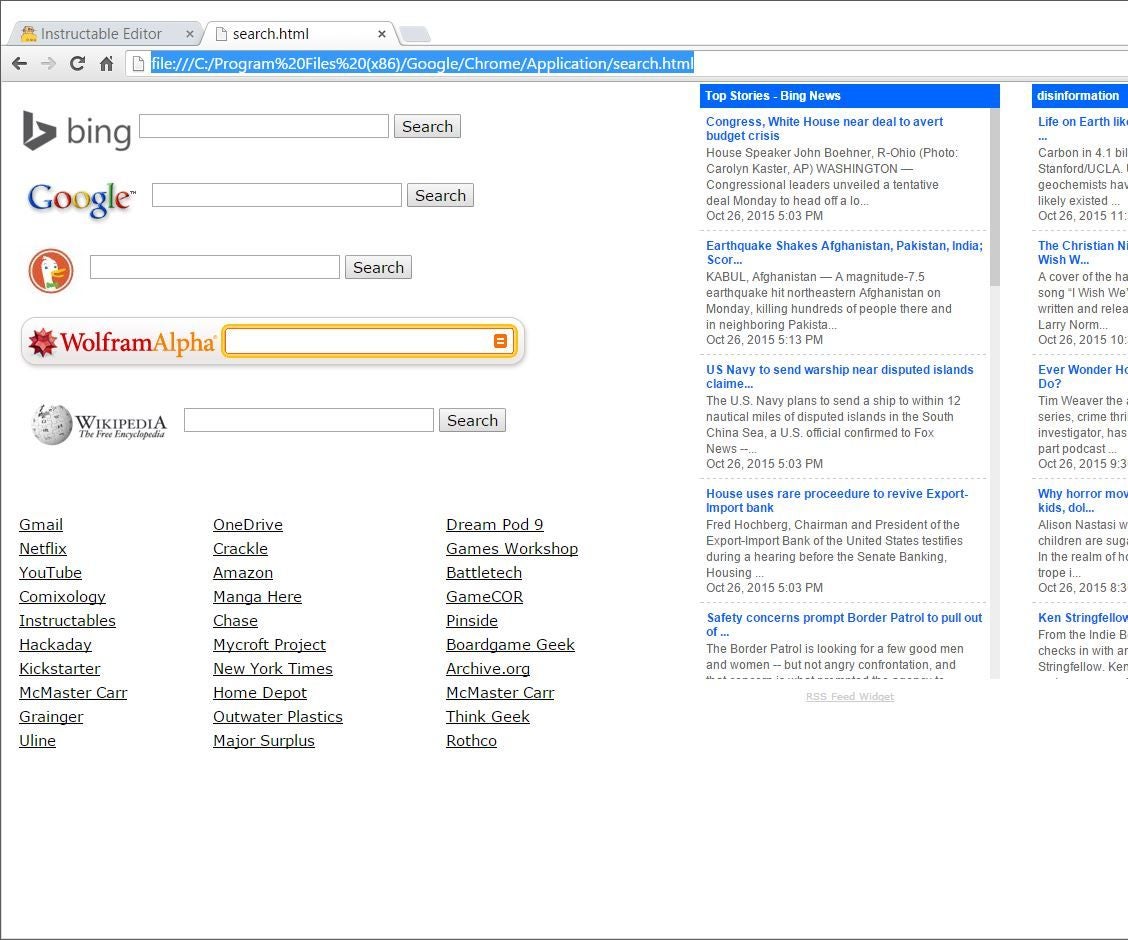This screenshot has width=1128, height=940.
Task: Open the Instructables link
Action: tap(67, 620)
